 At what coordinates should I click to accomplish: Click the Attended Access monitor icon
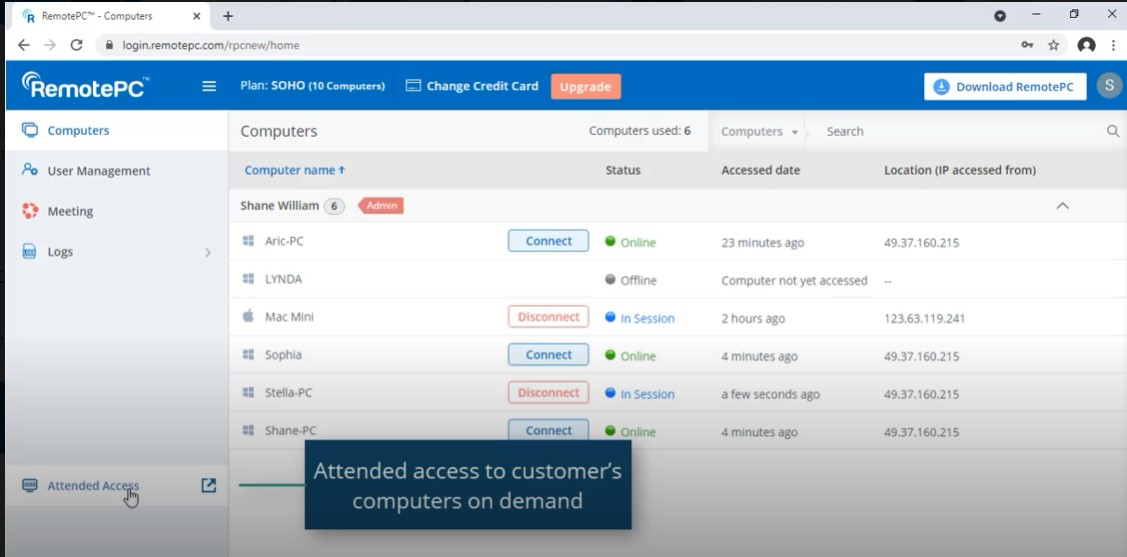tap(29, 485)
